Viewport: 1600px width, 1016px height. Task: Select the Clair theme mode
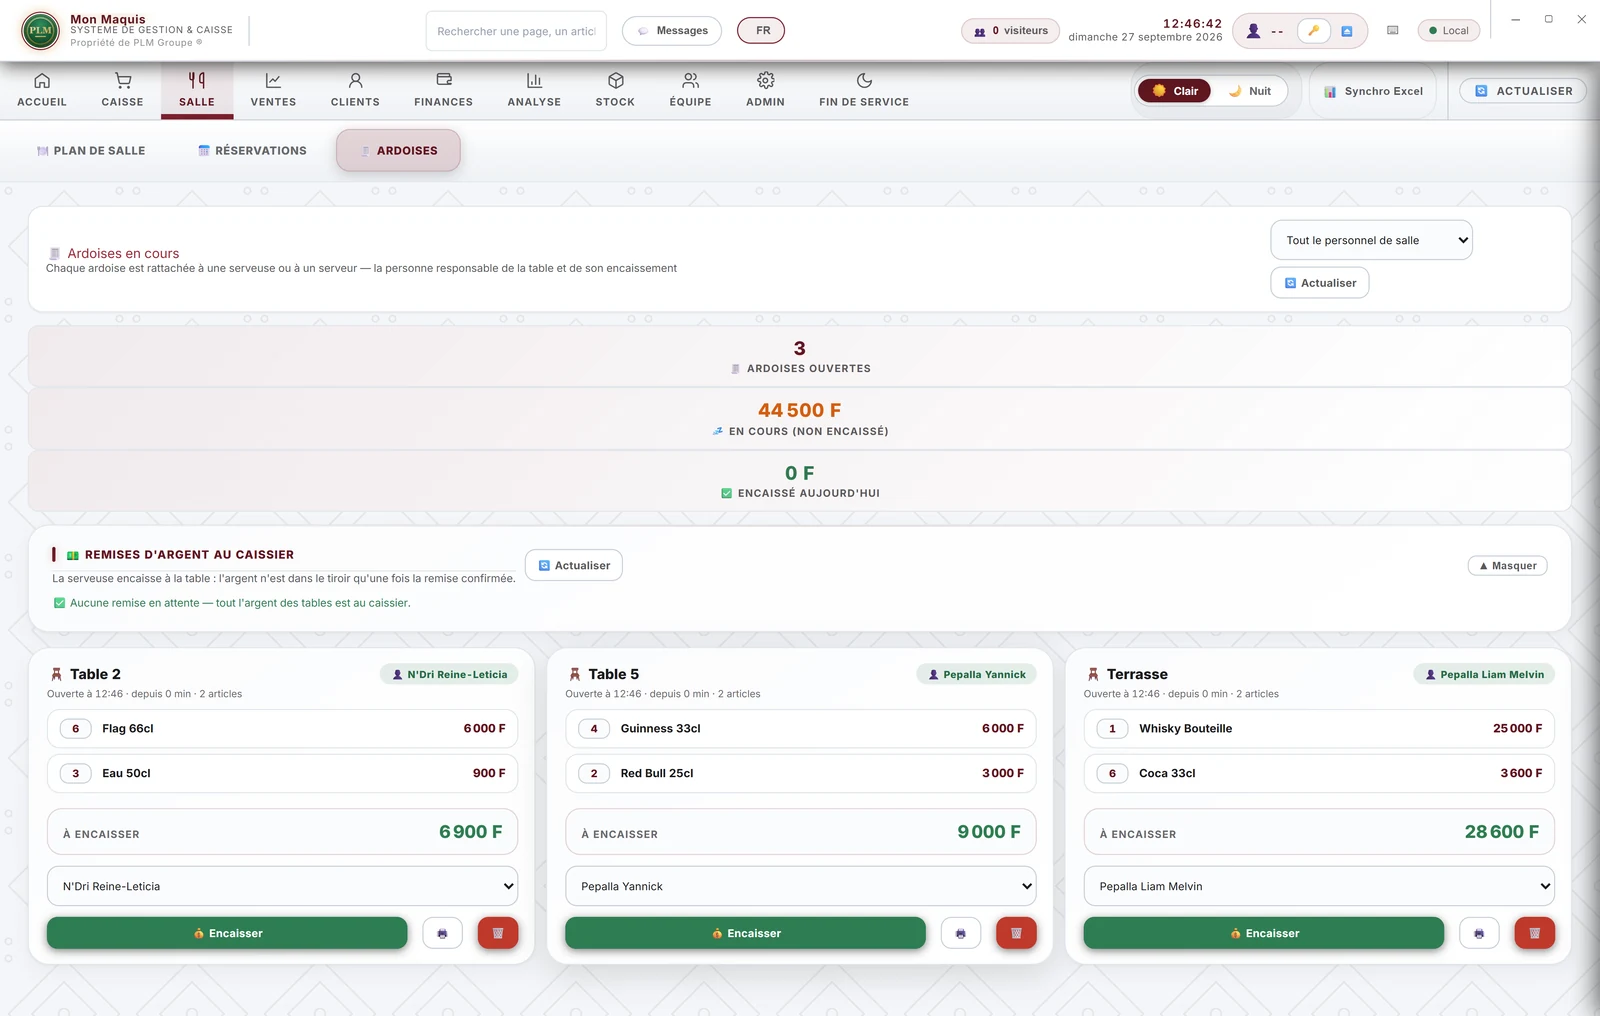pyautogui.click(x=1175, y=91)
